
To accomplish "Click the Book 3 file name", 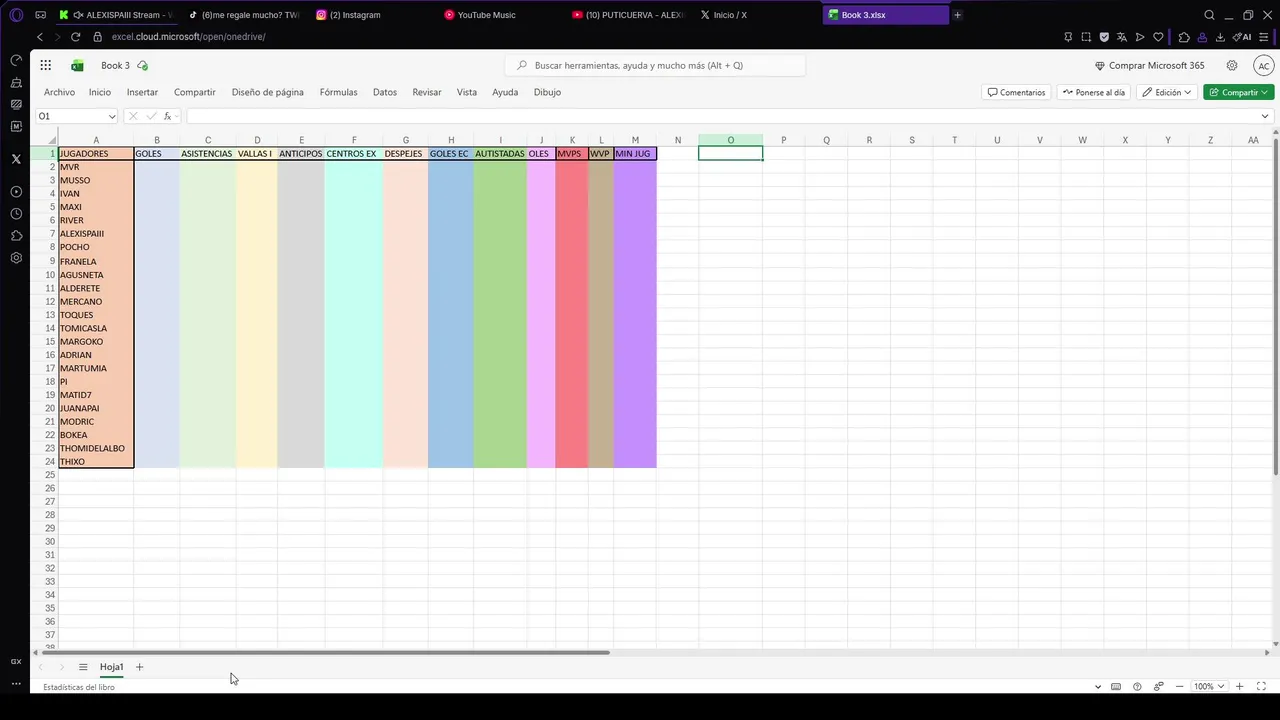I will [x=115, y=65].
